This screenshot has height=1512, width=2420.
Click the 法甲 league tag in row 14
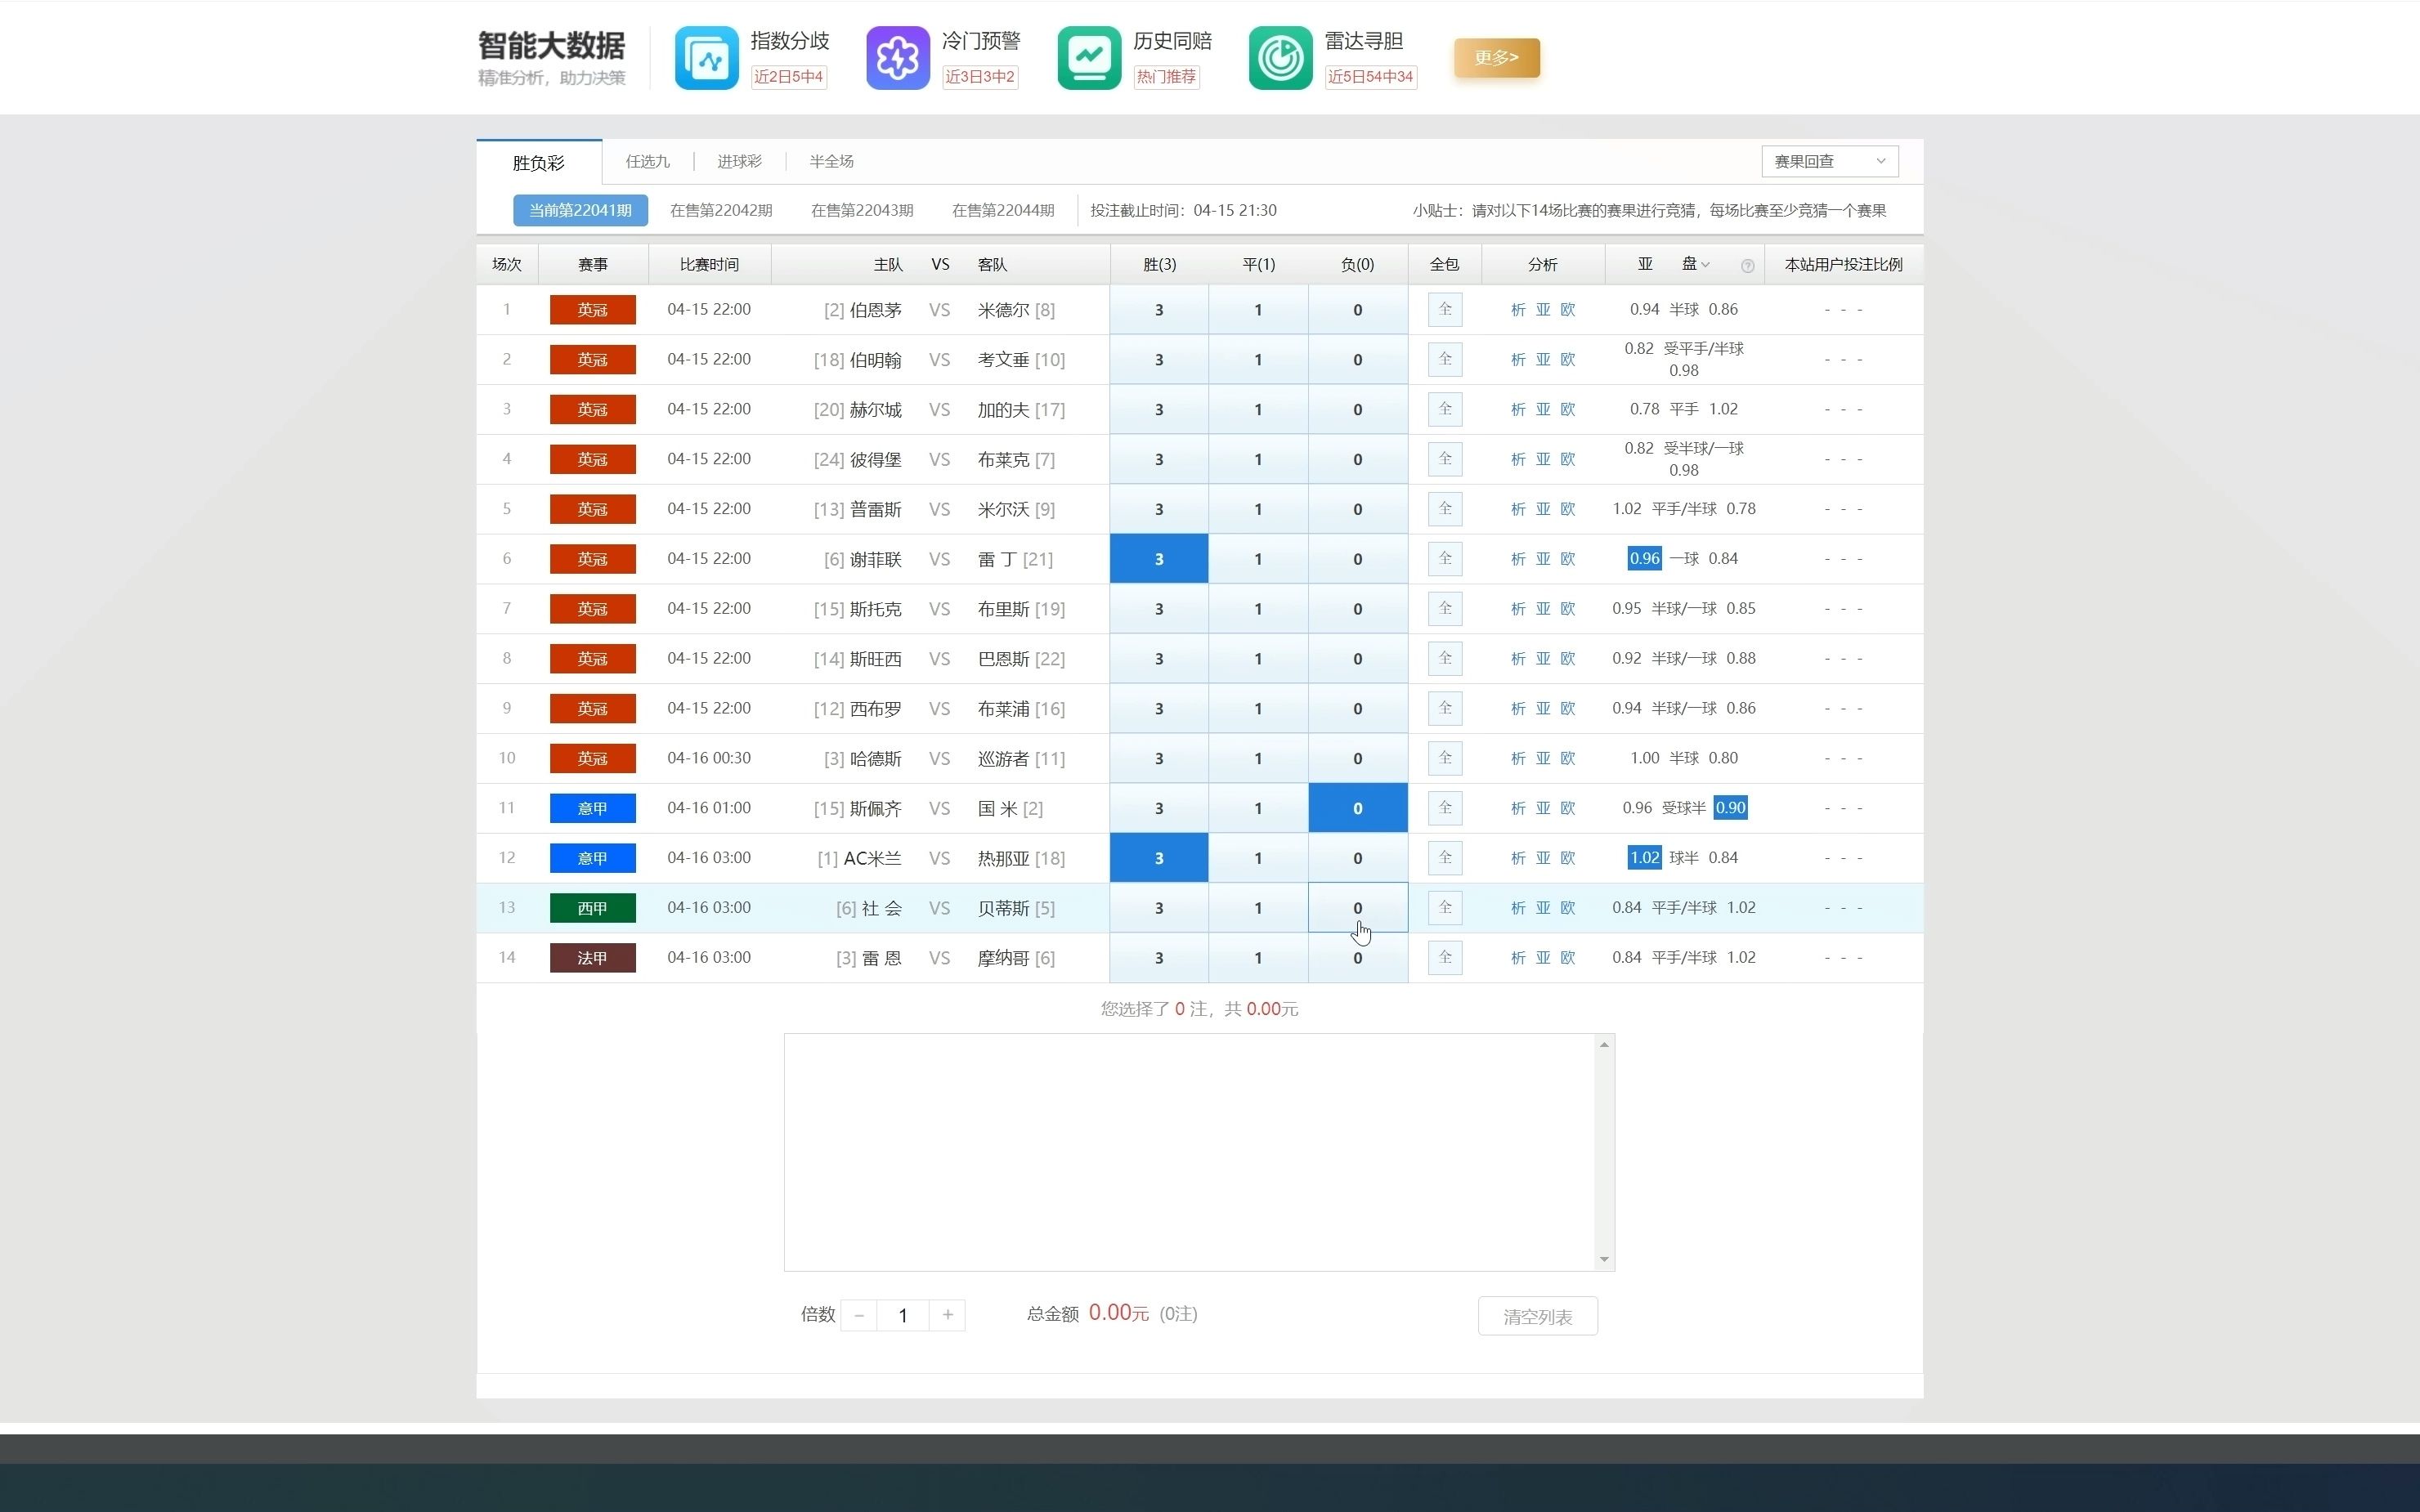point(592,958)
